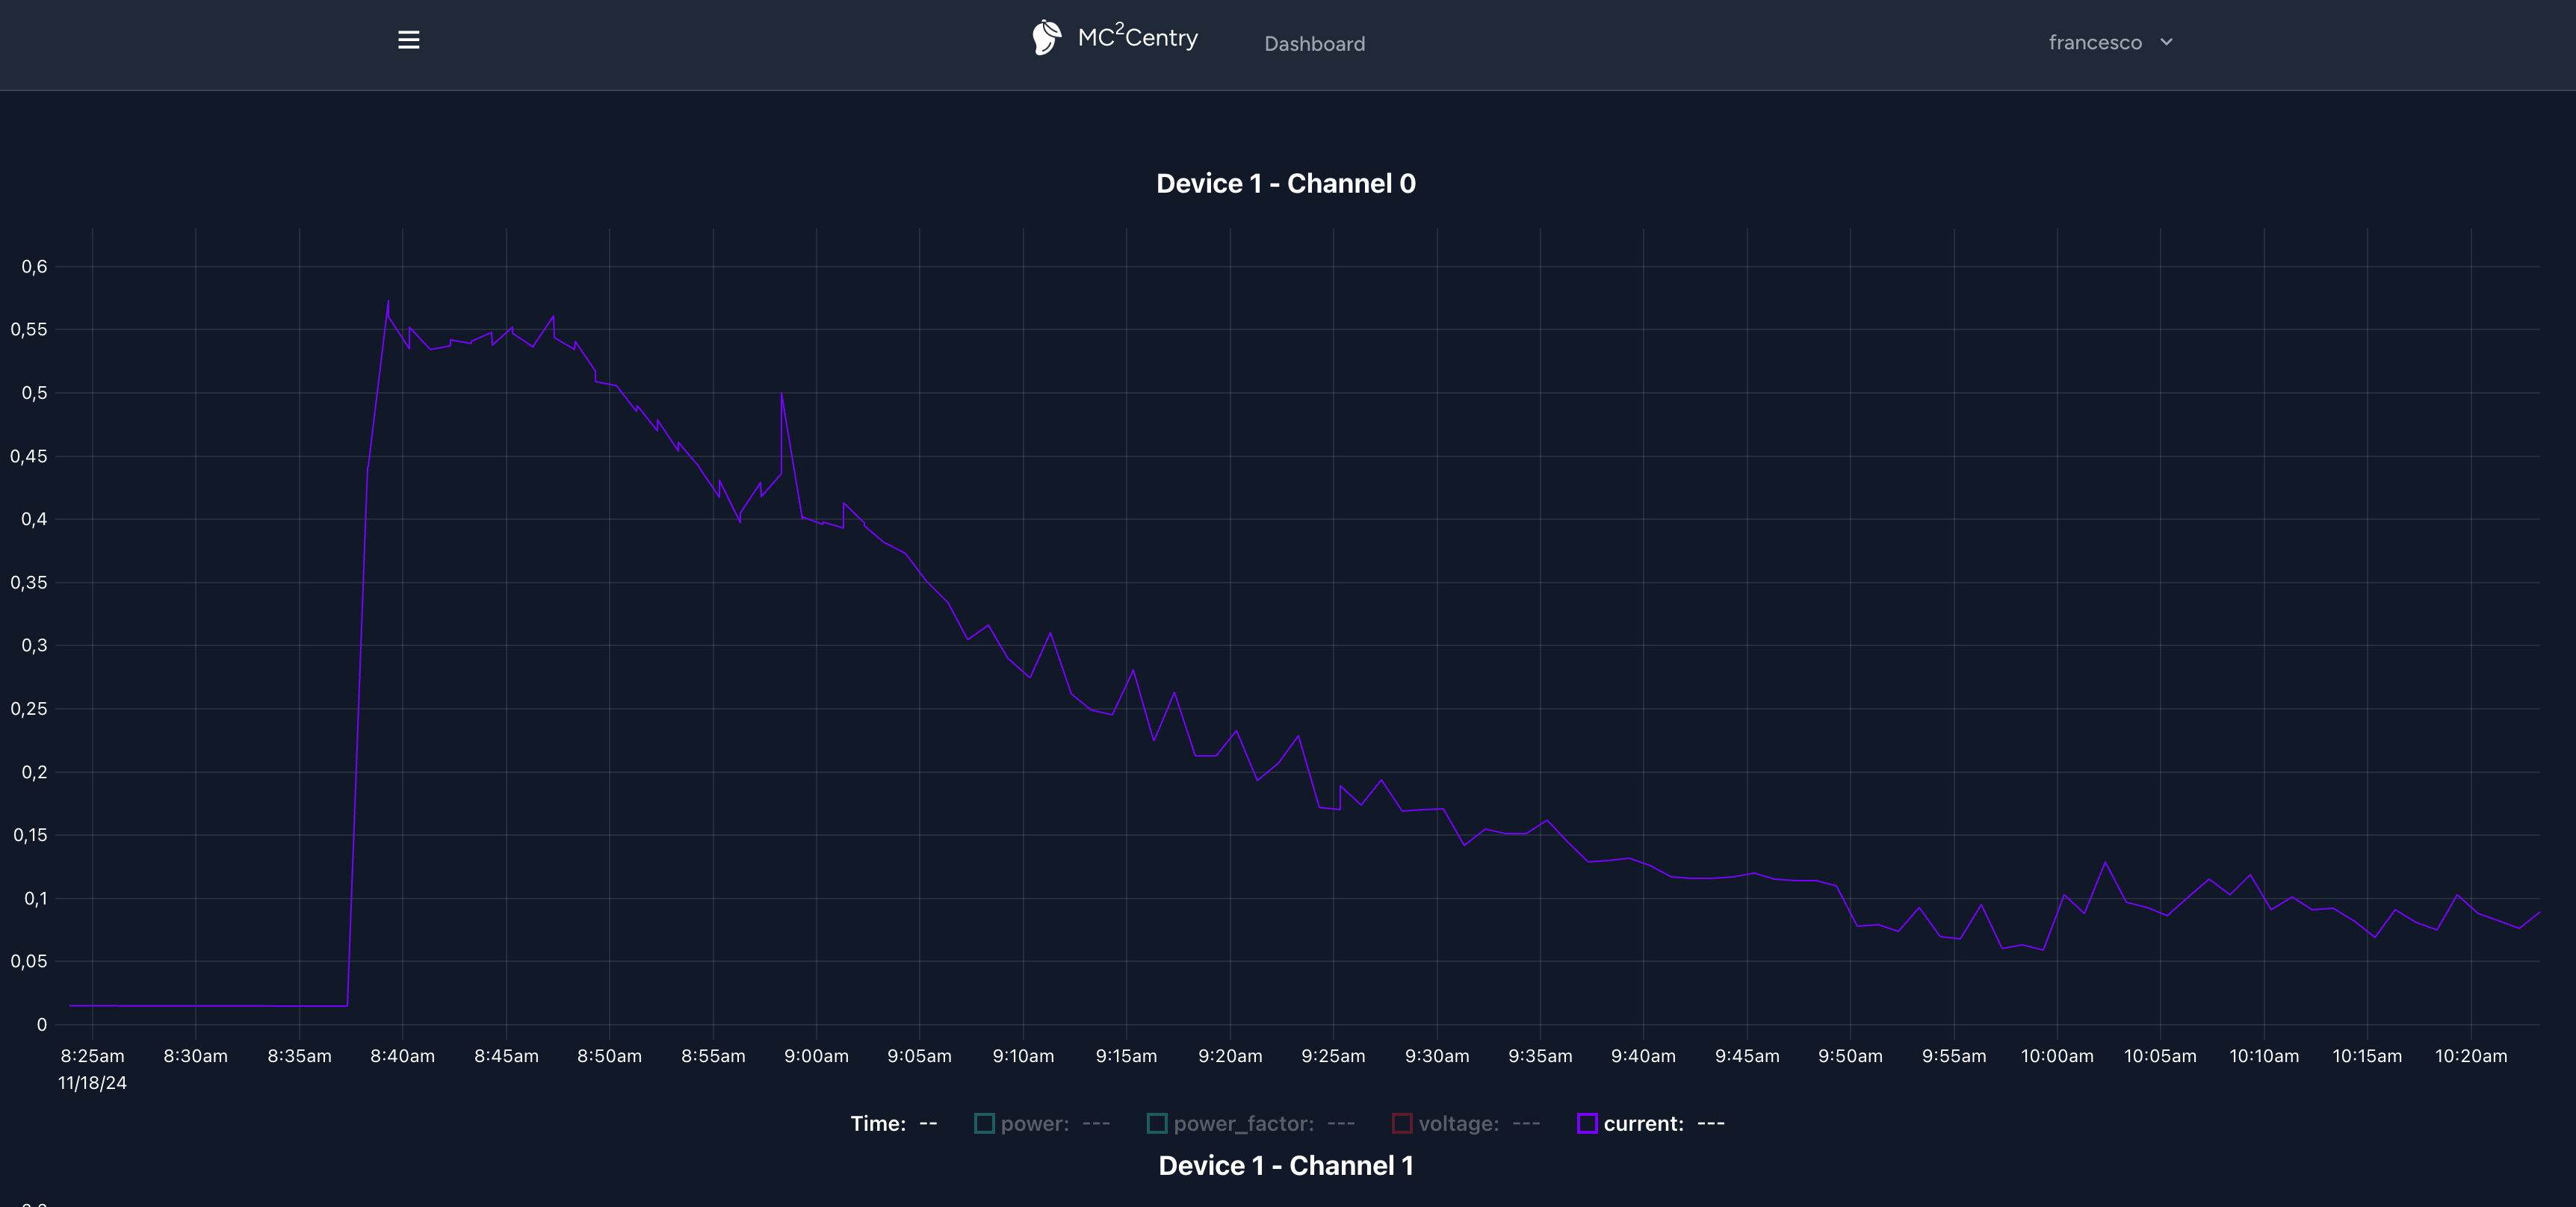Click the 10:20am x-axis label
The image size is (2576, 1207).
2471,1056
